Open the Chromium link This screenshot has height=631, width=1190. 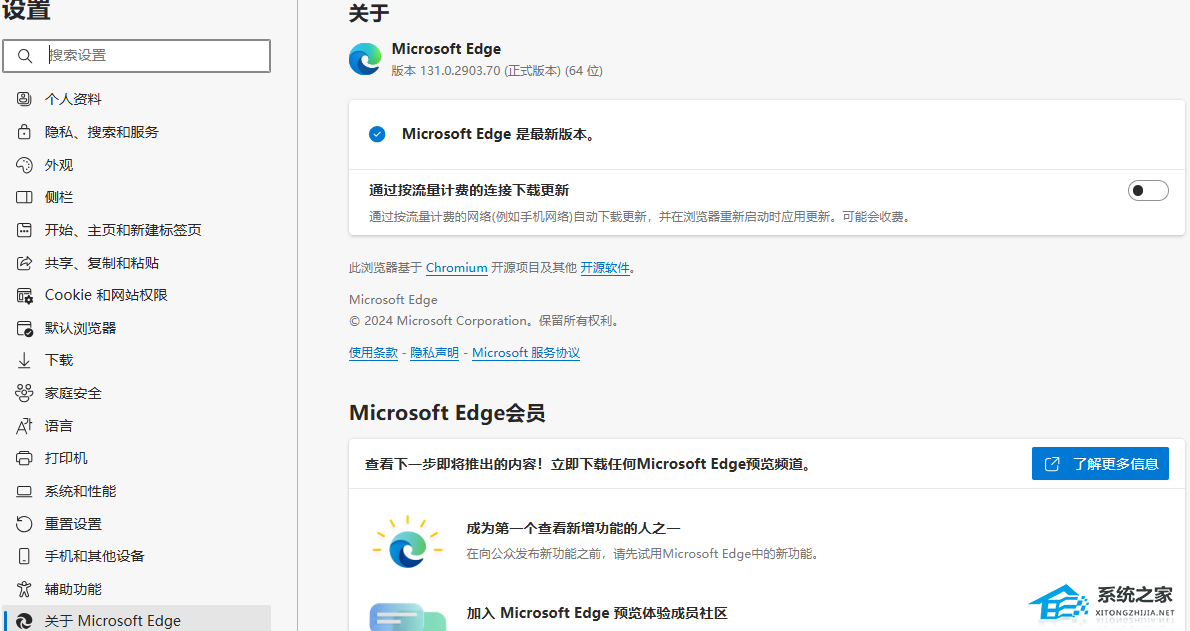pos(457,267)
